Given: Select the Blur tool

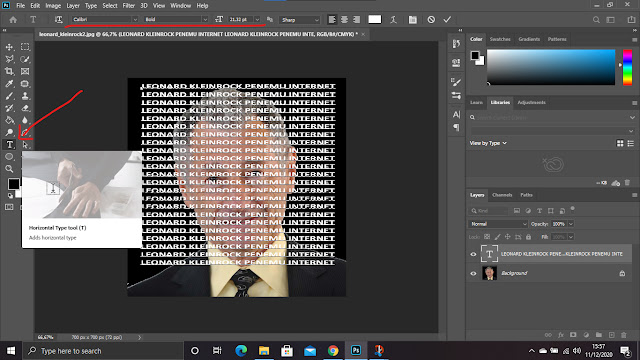Looking at the screenshot, I should [25, 120].
